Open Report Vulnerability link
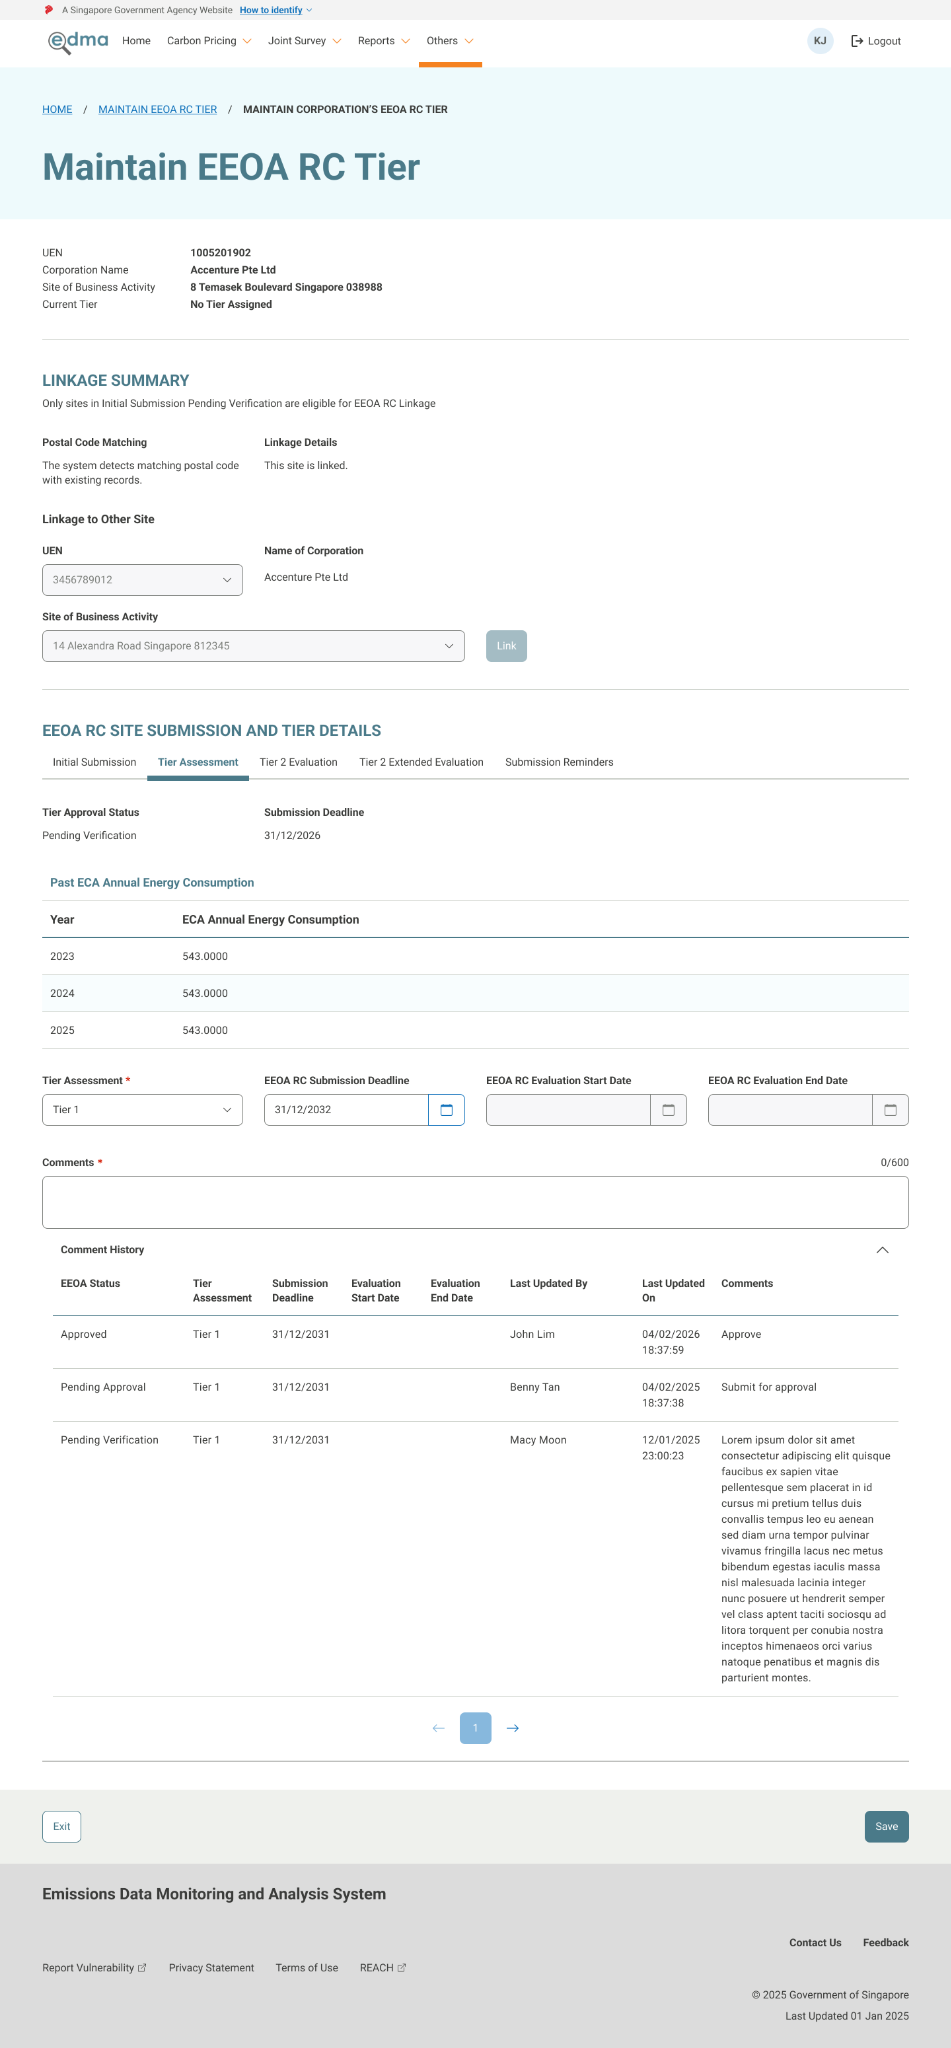Screen dimensions: 951x2048 click(94, 1968)
